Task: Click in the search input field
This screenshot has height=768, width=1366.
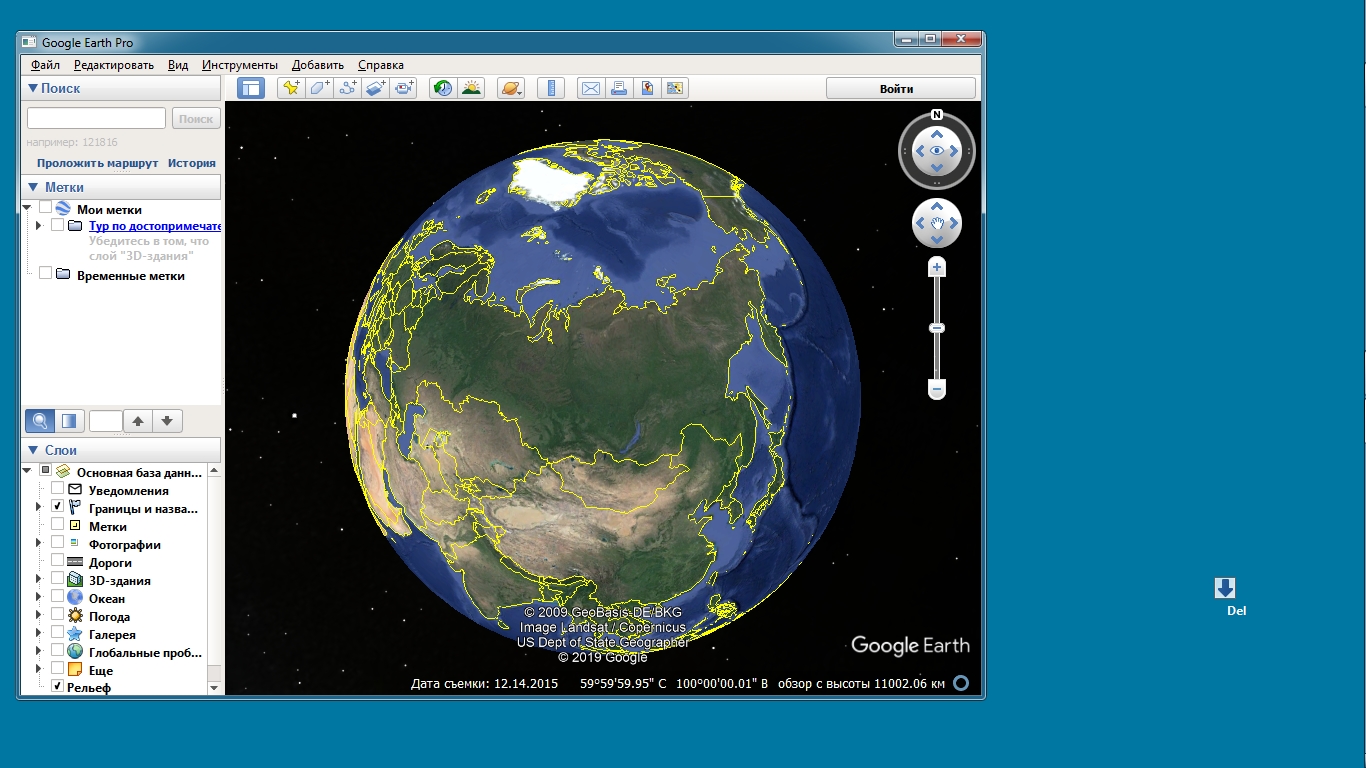Action: click(x=96, y=118)
